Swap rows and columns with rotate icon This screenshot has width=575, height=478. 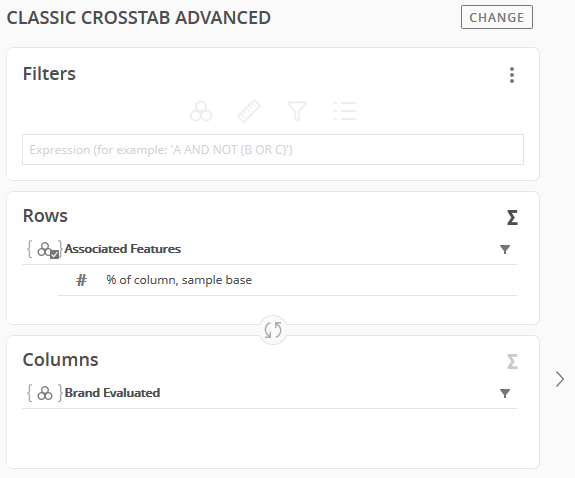(x=273, y=330)
